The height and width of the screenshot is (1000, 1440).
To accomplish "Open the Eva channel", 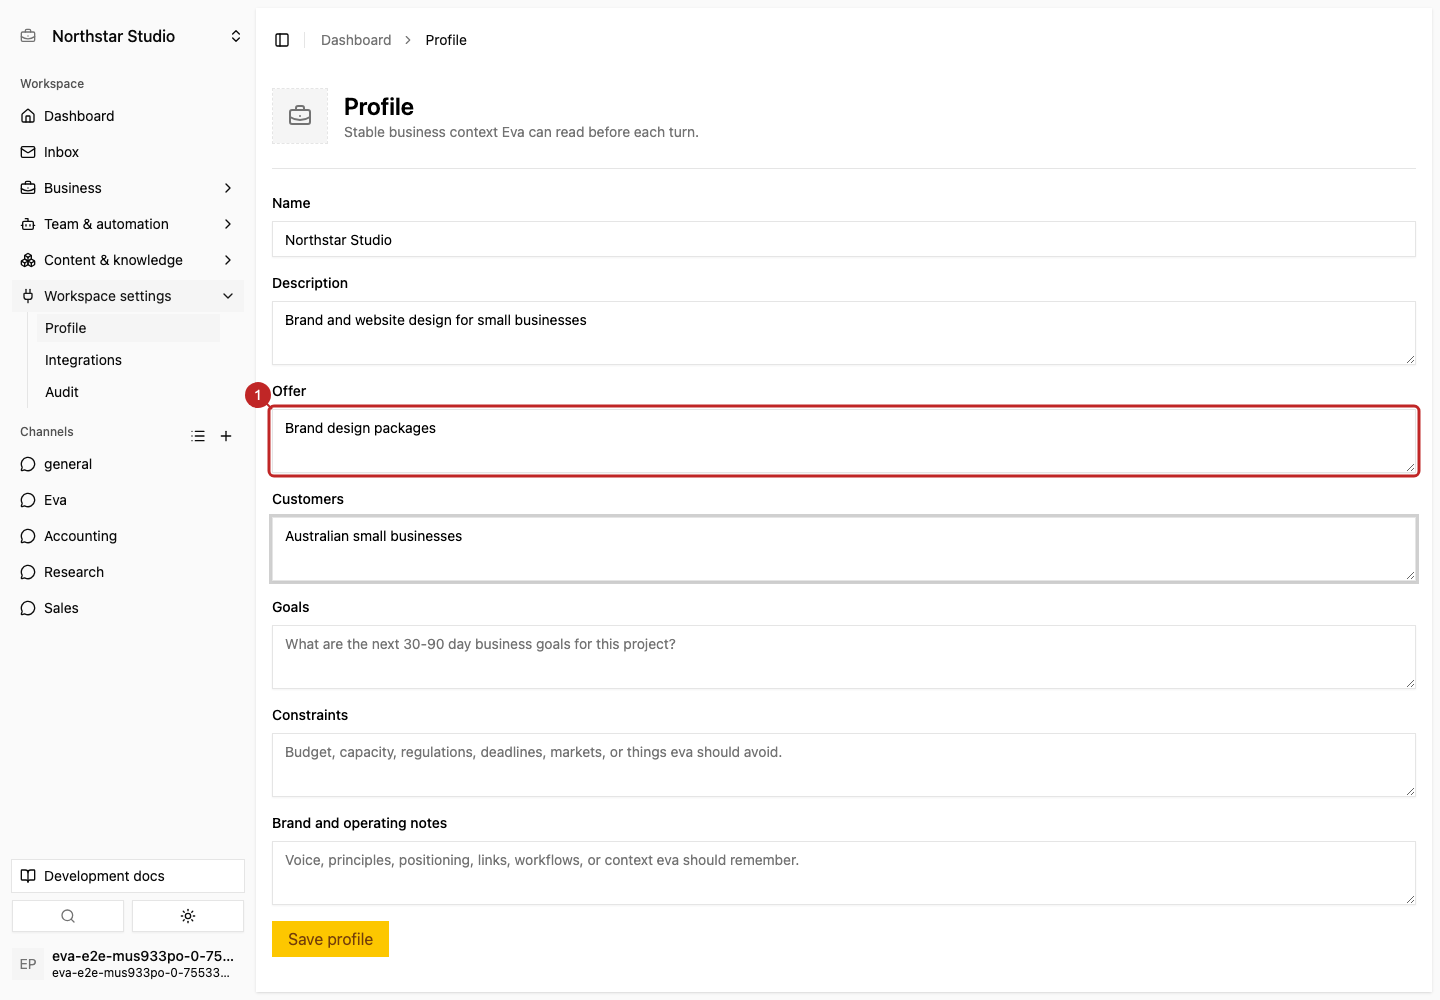I will tap(128, 500).
